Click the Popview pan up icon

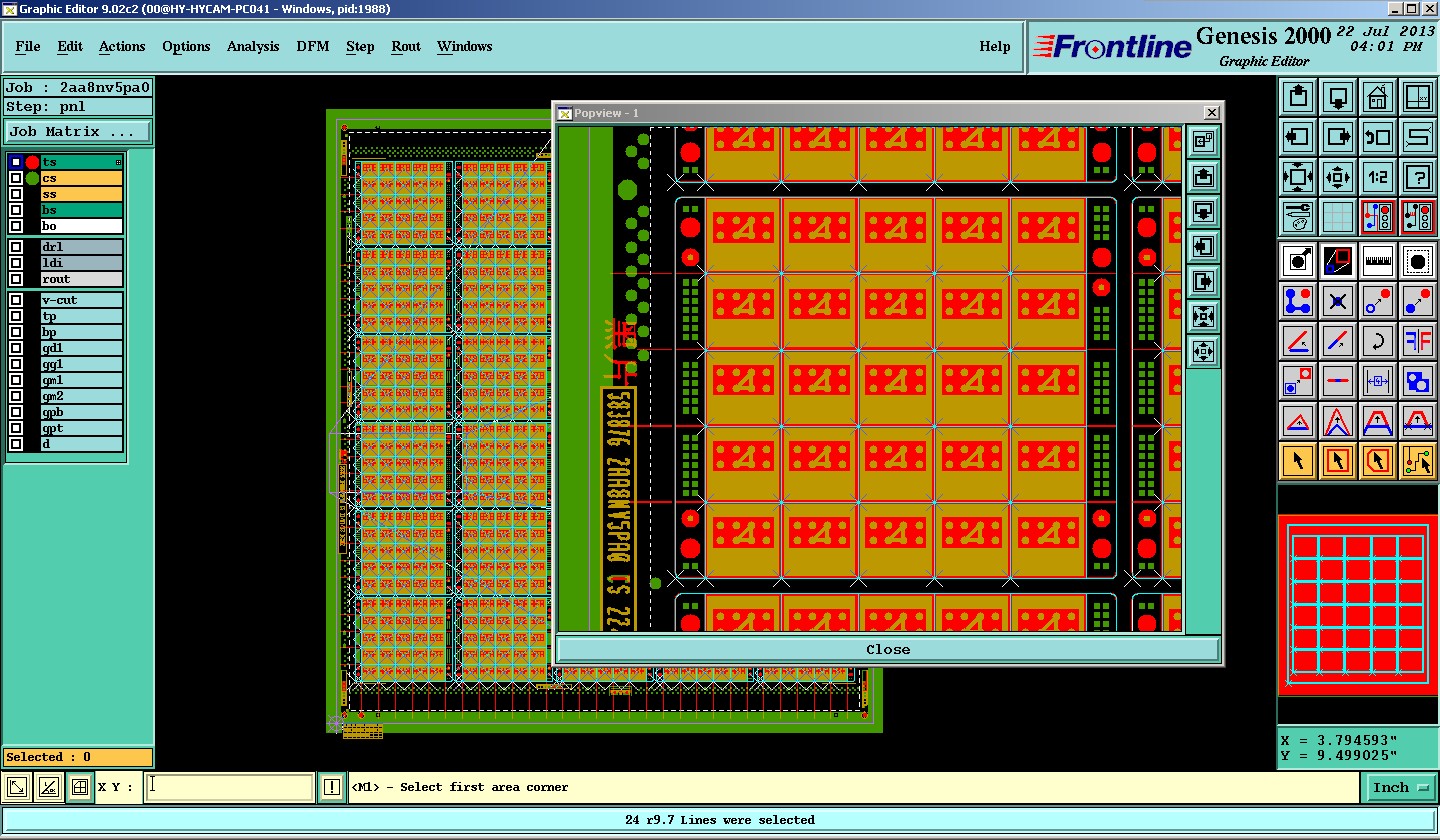tap(1204, 176)
